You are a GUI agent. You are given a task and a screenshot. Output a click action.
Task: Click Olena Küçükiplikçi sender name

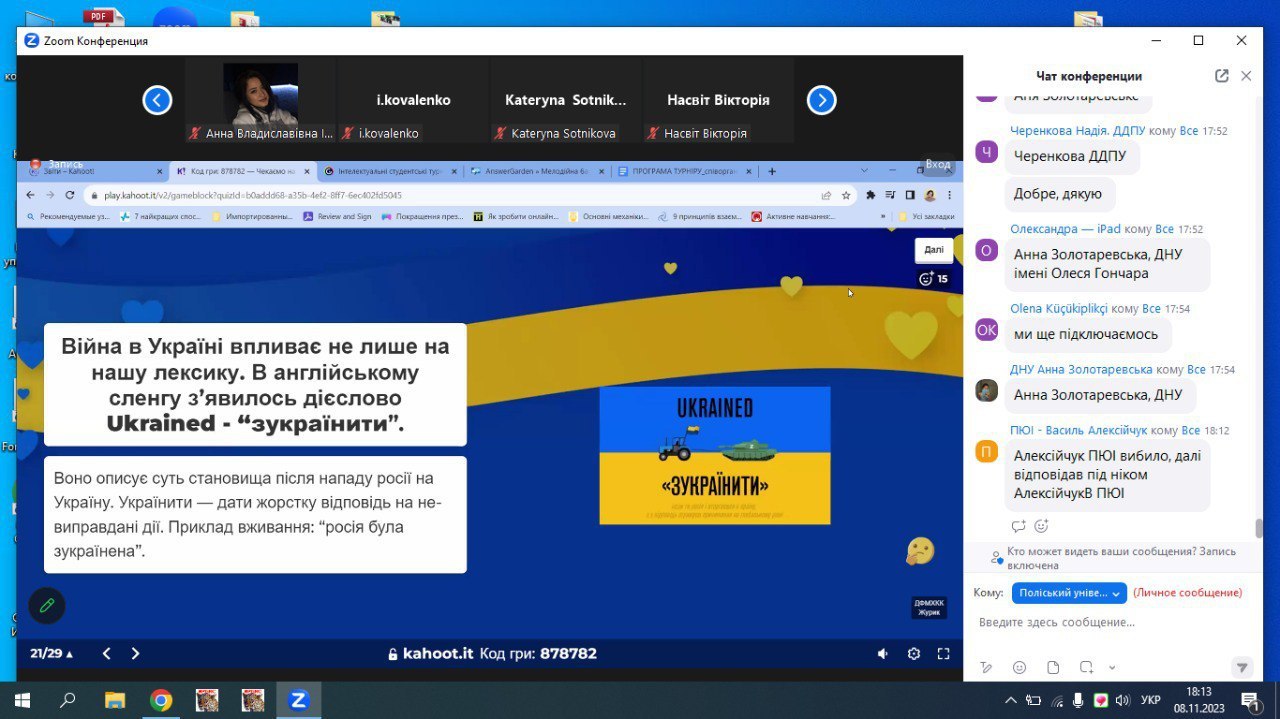coord(1060,309)
